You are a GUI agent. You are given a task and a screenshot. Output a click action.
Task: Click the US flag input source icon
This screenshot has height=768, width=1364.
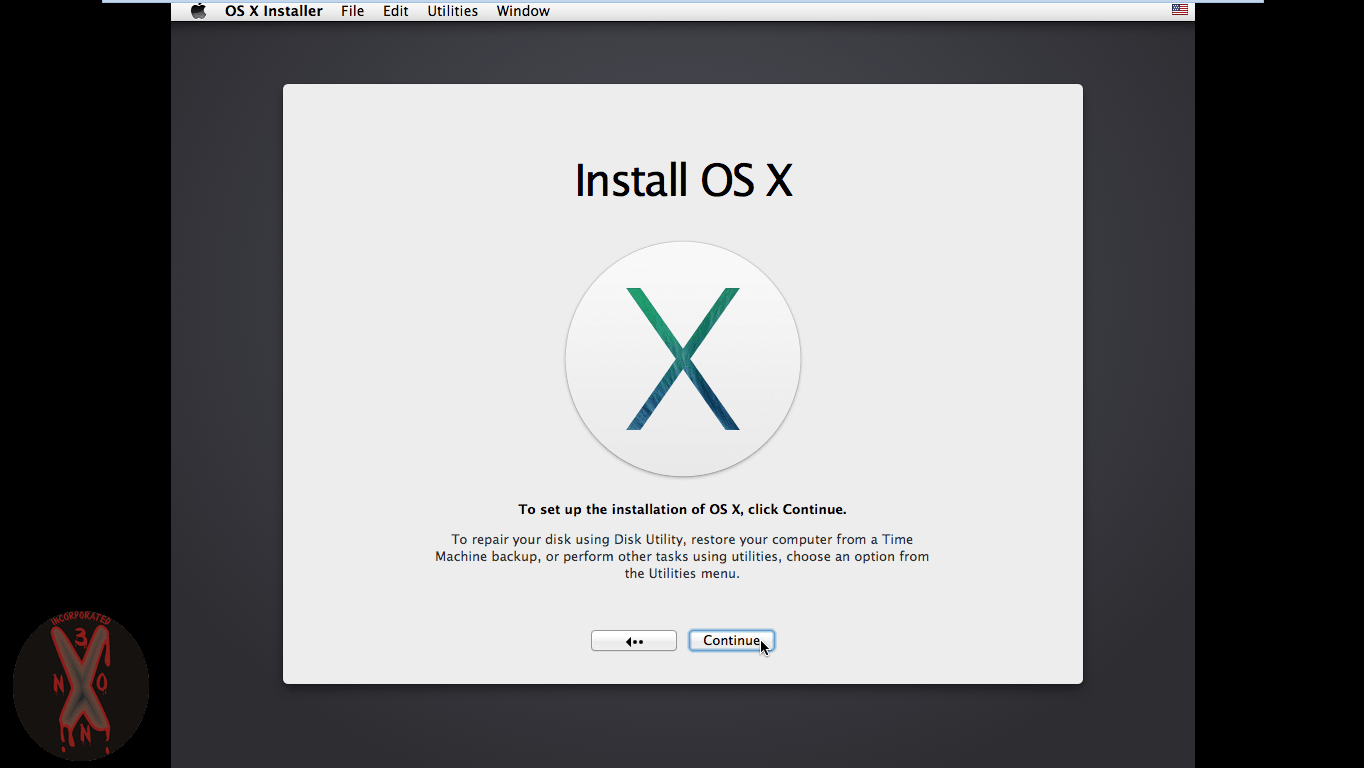[1180, 10]
